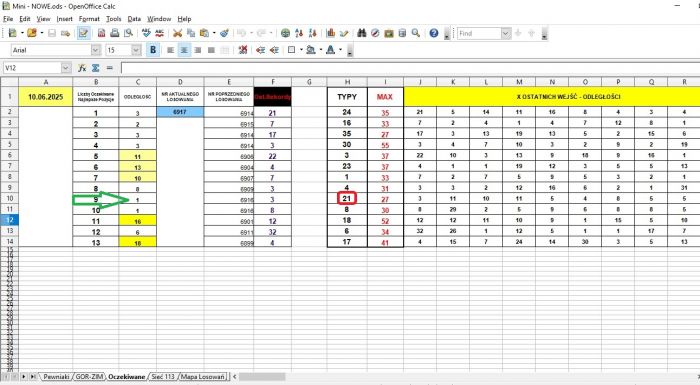Image resolution: width=700 pixels, height=385 pixels.
Task: Toggle Bold formatting button
Action: (153, 50)
